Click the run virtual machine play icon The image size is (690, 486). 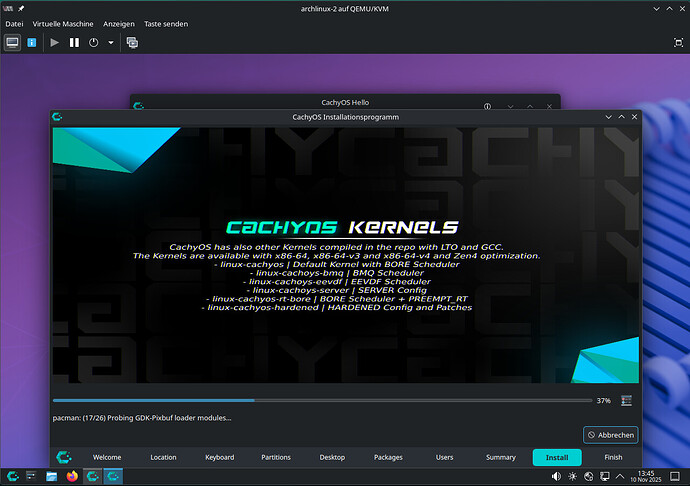pos(55,43)
